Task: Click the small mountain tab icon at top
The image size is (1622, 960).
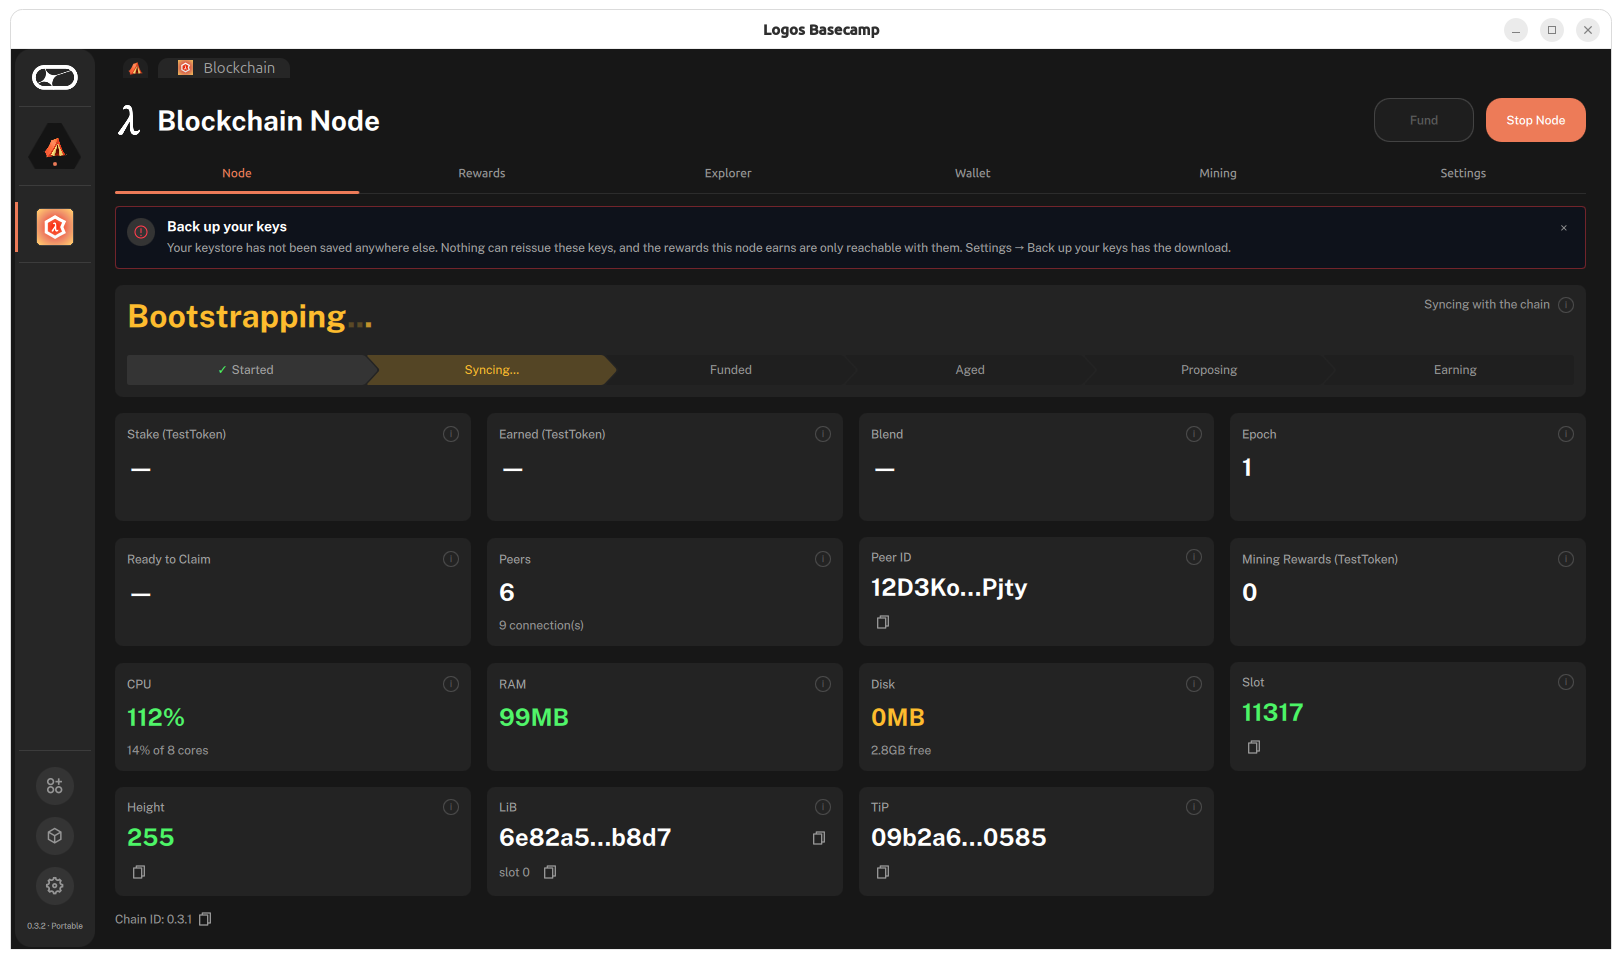Action: point(136,68)
